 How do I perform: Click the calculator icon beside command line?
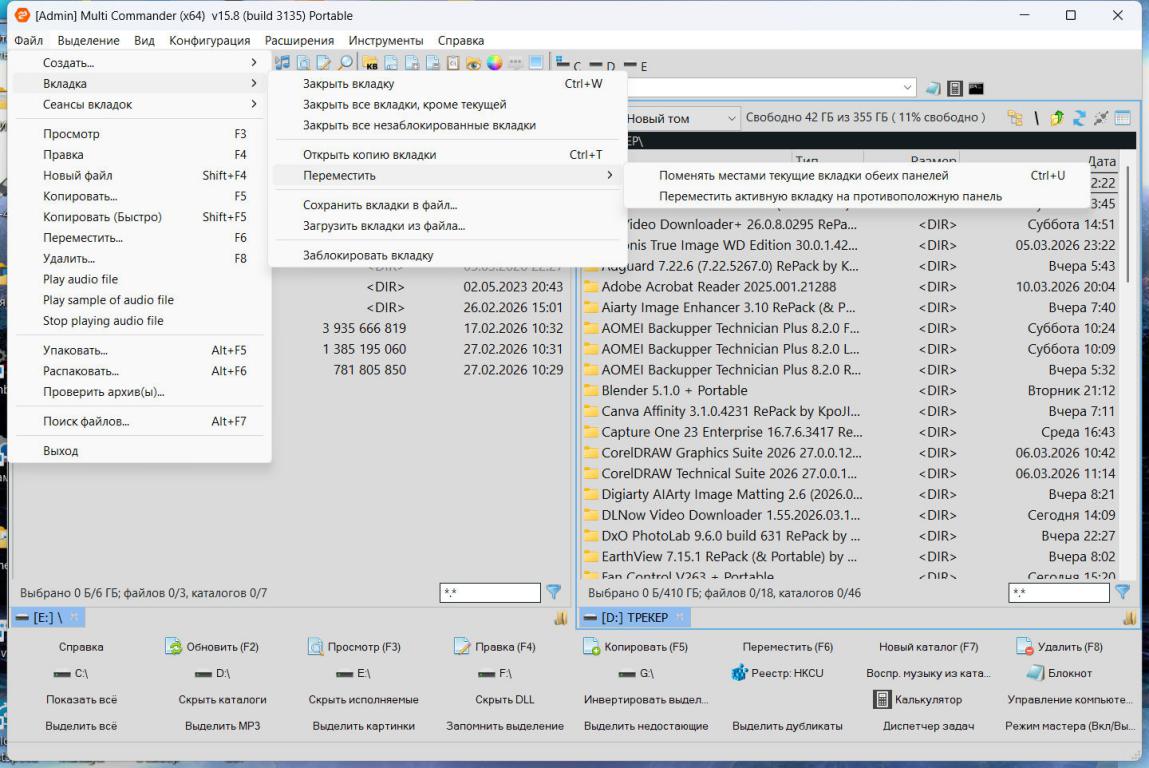955,89
